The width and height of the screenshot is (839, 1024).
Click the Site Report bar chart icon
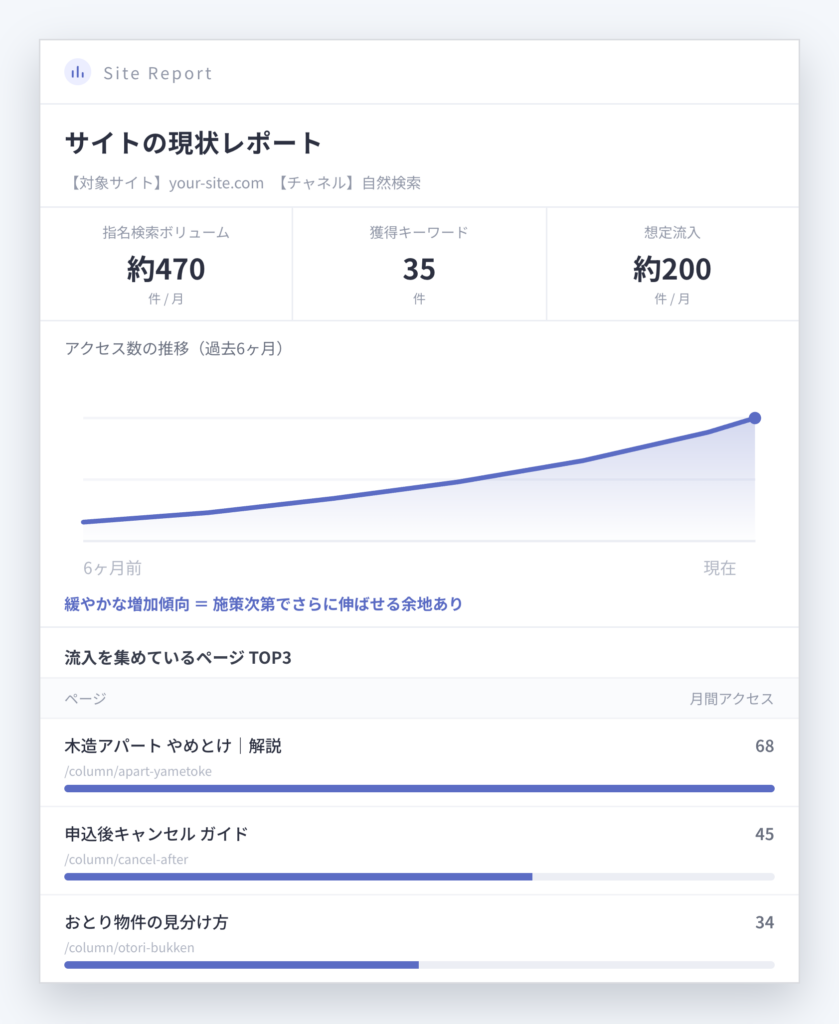78,72
